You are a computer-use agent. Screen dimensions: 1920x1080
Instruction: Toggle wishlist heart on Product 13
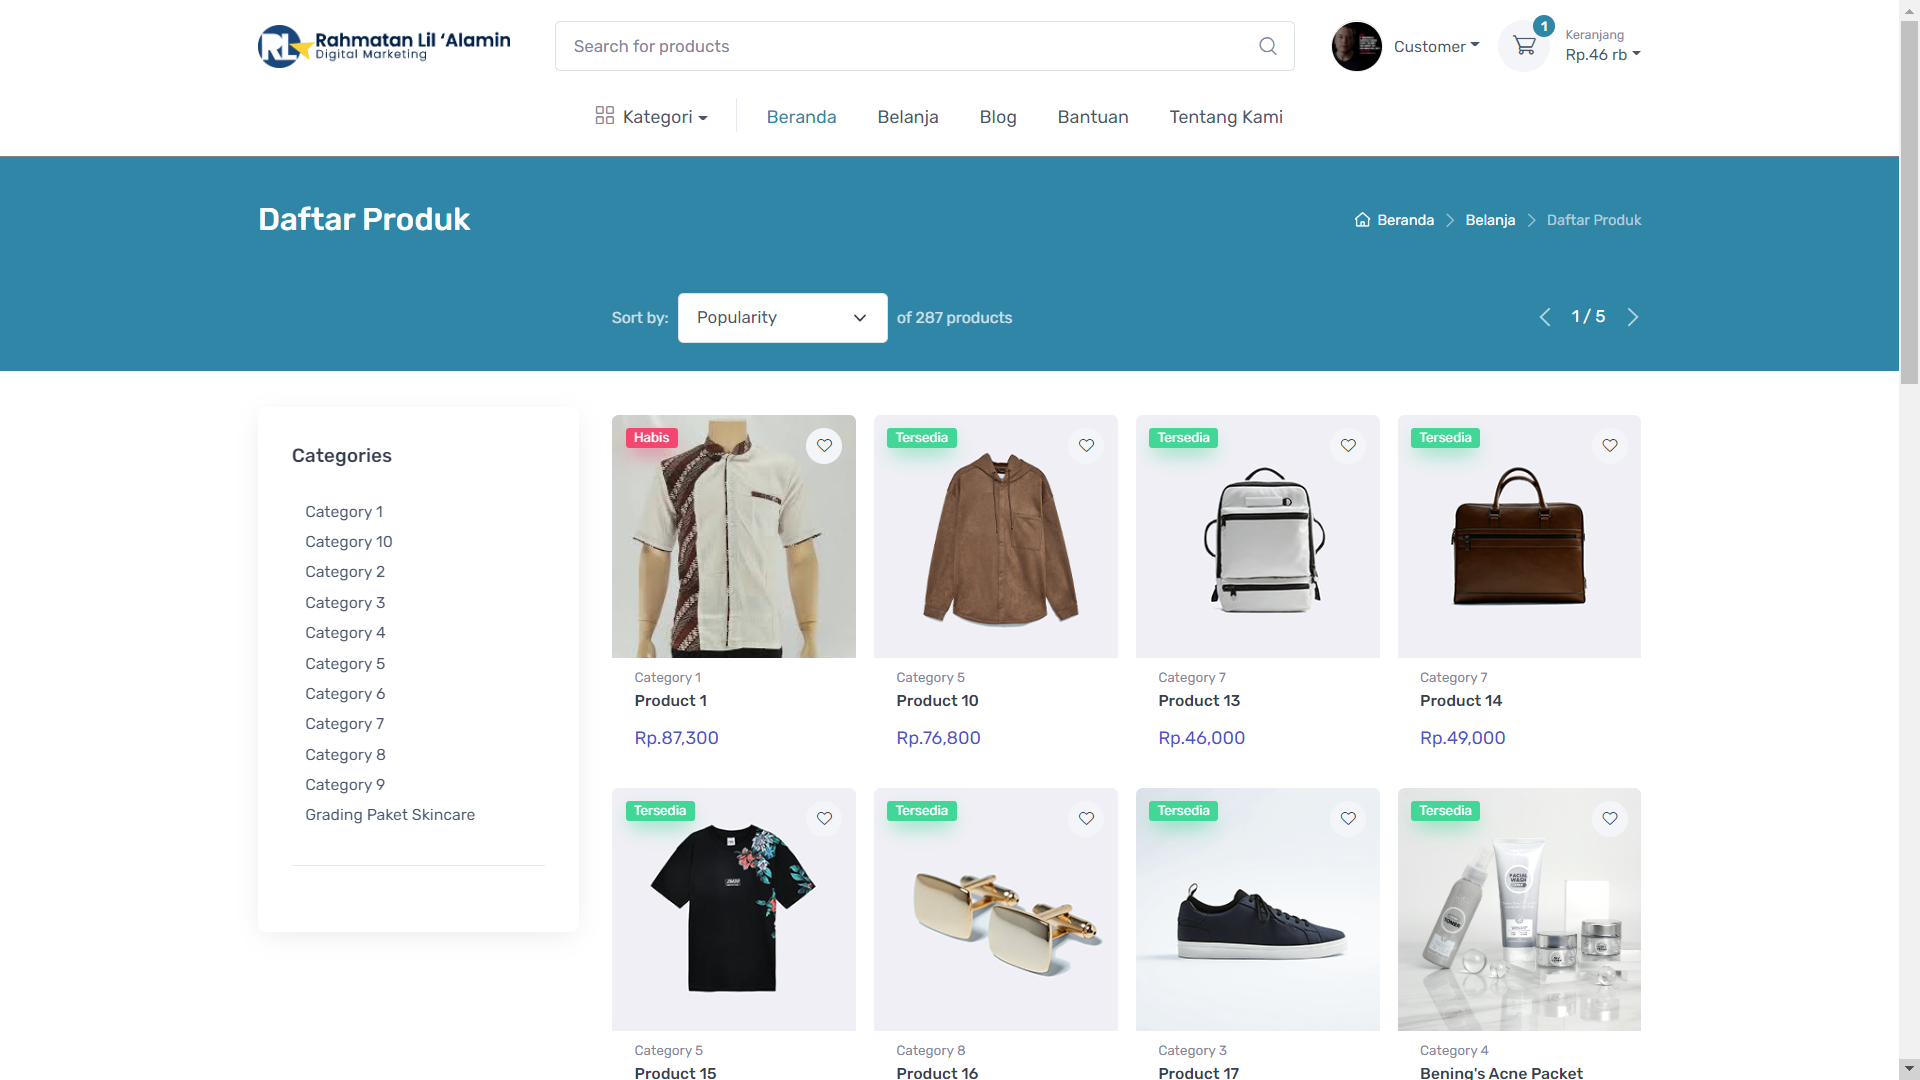1348,445
